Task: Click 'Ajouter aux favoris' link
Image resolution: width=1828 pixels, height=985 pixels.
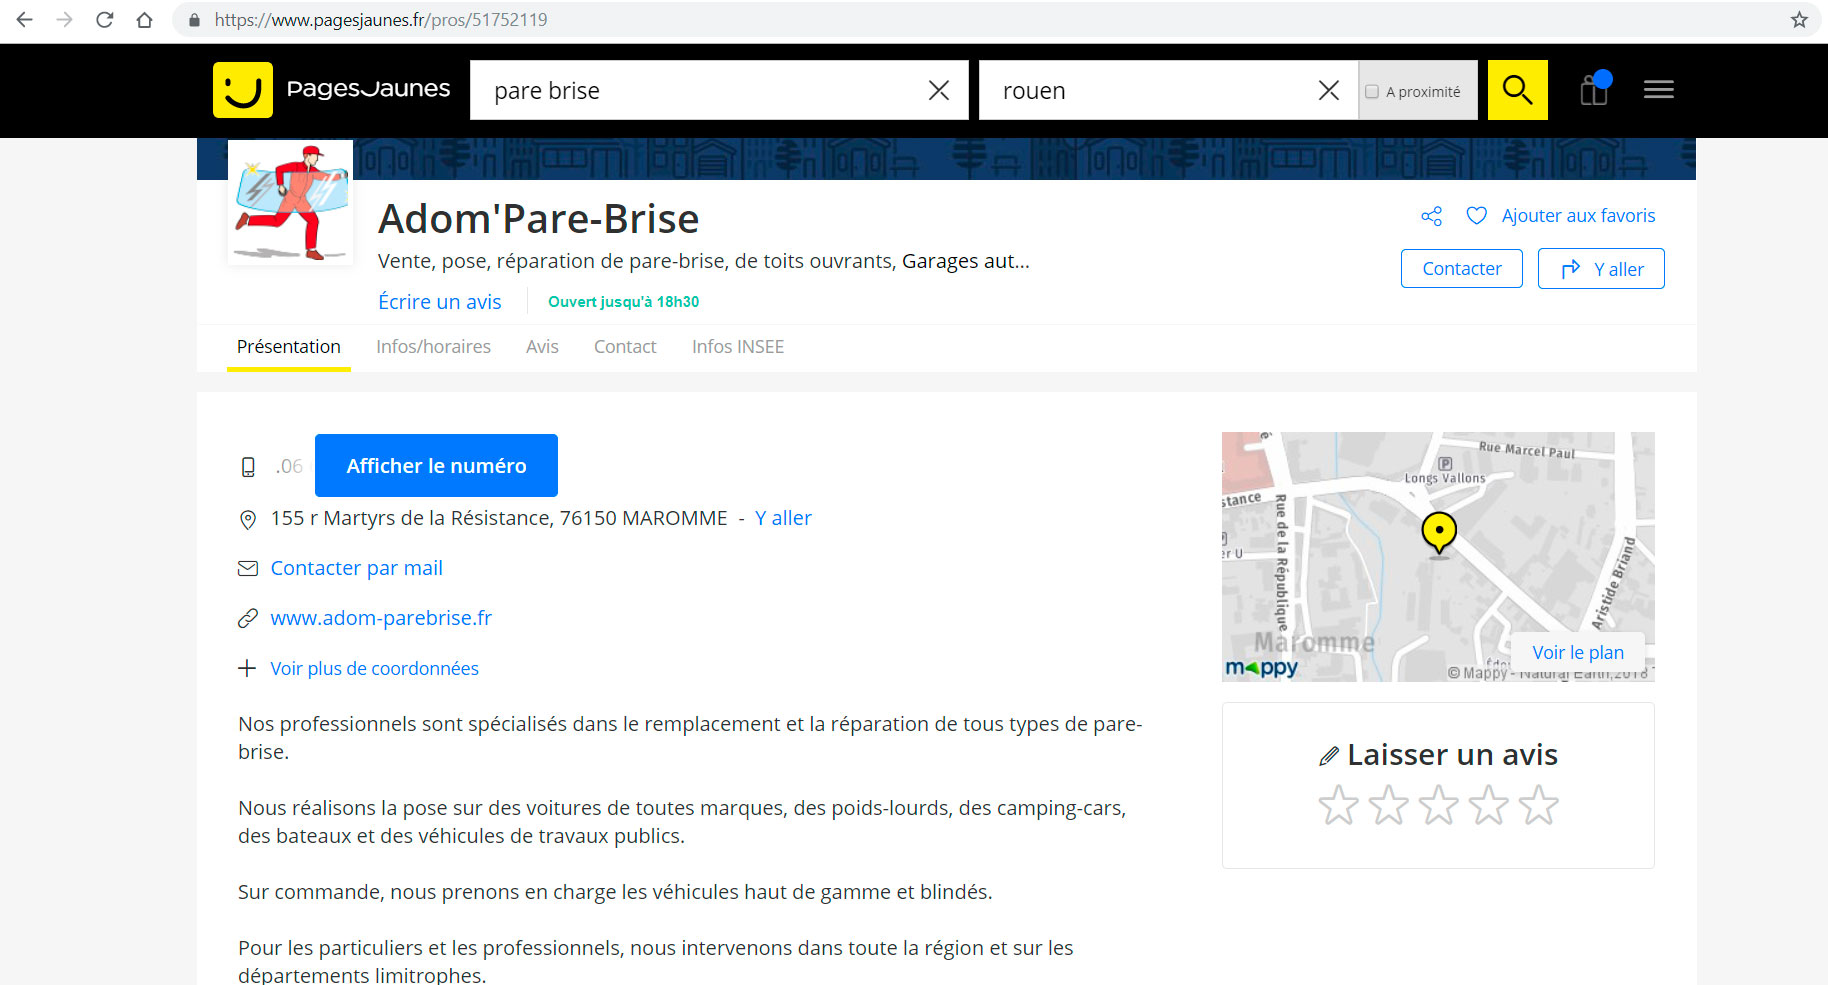Action: (1578, 216)
